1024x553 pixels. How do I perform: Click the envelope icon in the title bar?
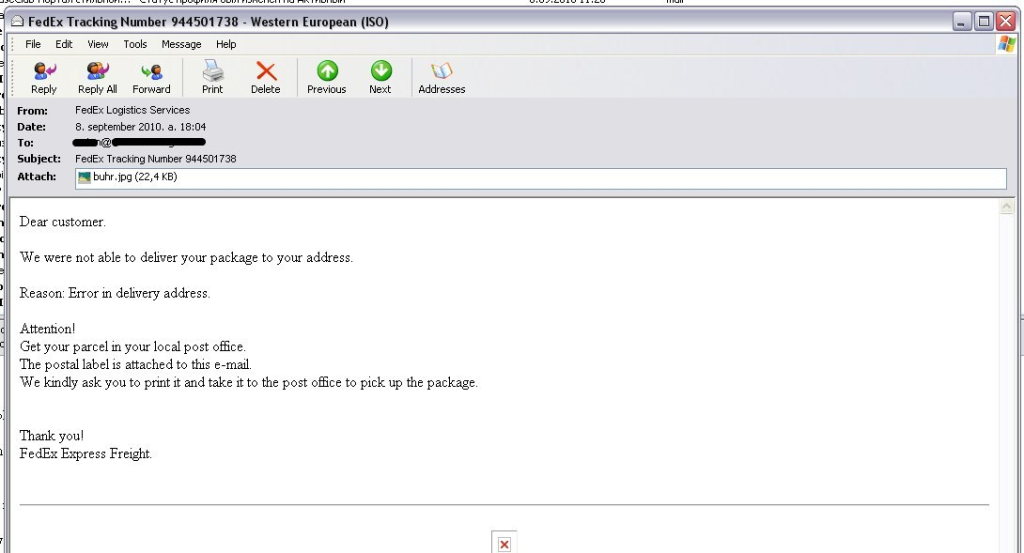18,22
